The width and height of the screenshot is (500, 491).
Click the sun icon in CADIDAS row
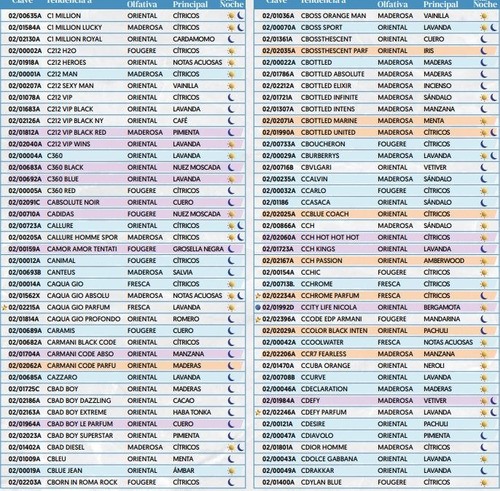231,214
